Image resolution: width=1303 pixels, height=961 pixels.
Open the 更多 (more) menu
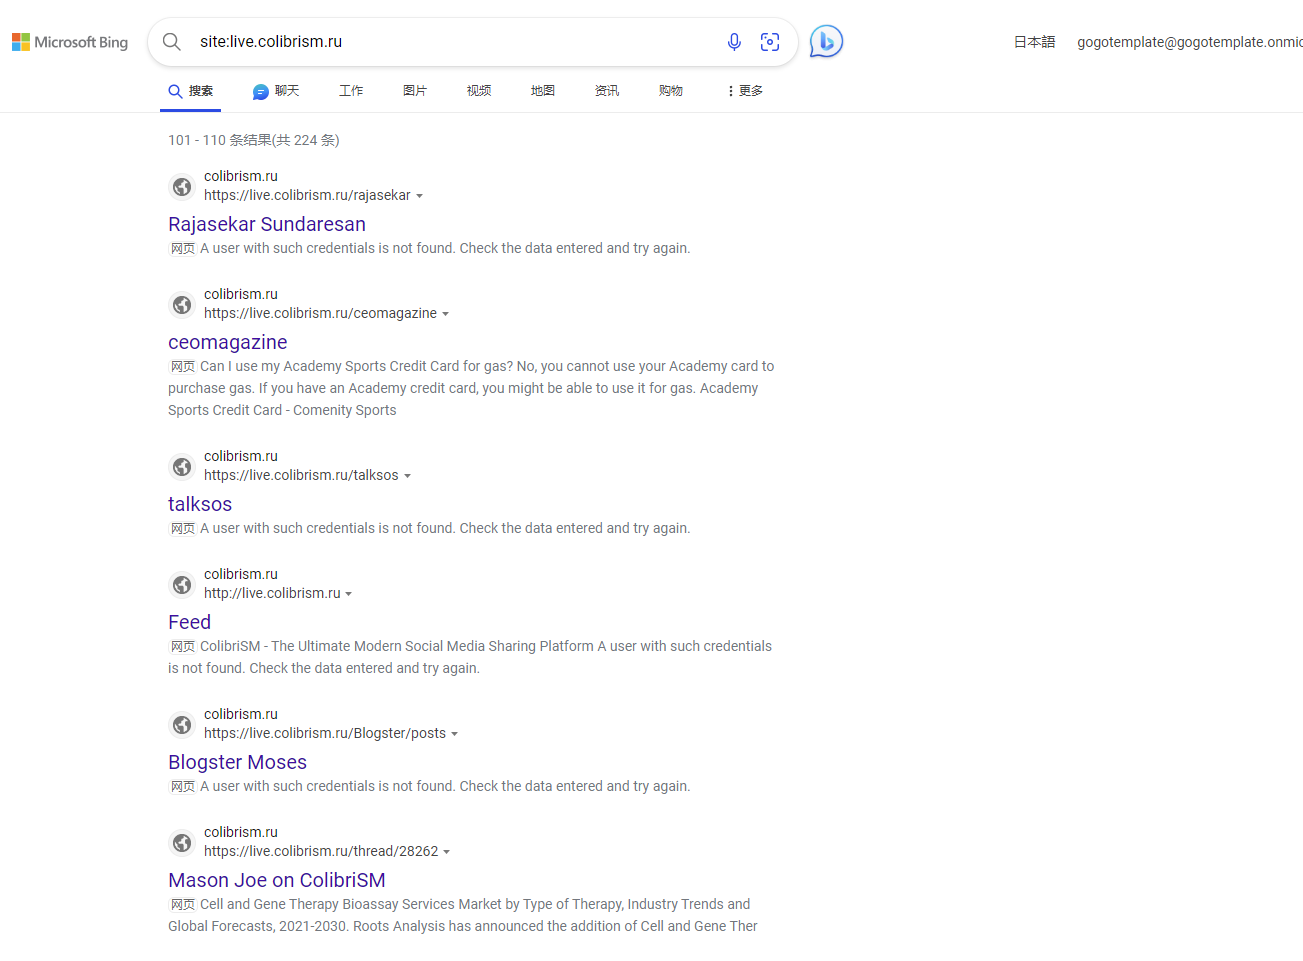[x=745, y=91]
